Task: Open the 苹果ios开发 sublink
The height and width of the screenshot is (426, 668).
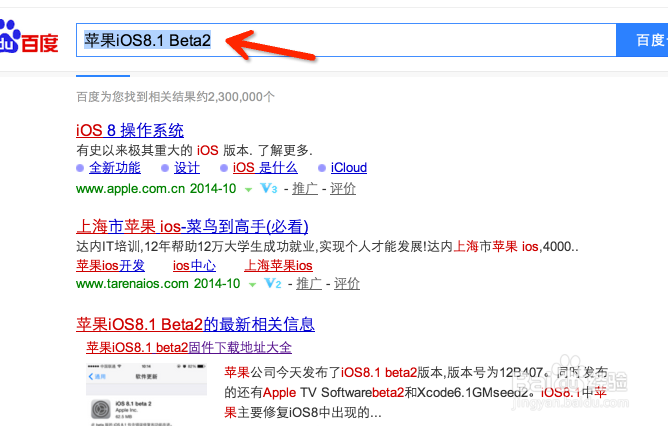Action: pos(110,265)
